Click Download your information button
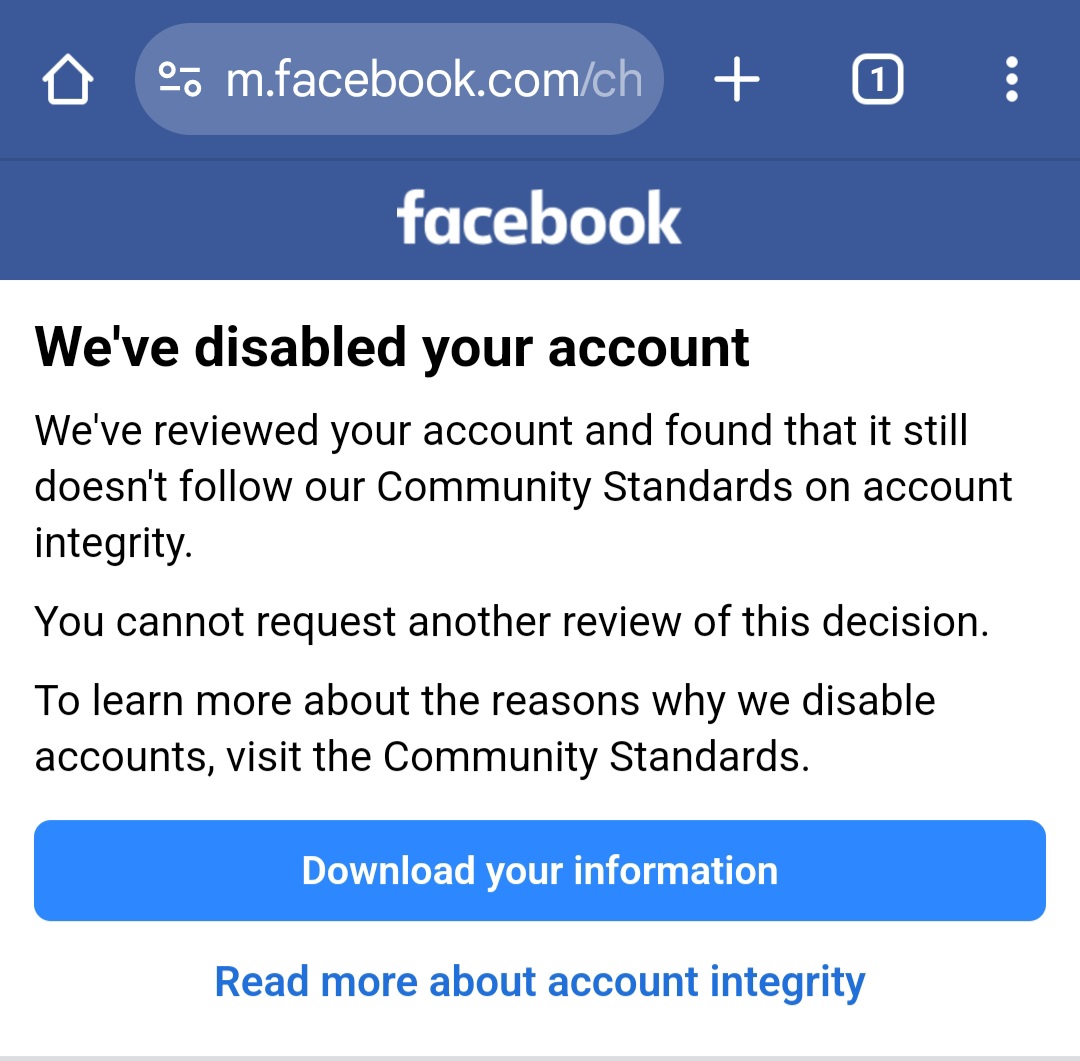1080x1061 pixels. pos(540,870)
